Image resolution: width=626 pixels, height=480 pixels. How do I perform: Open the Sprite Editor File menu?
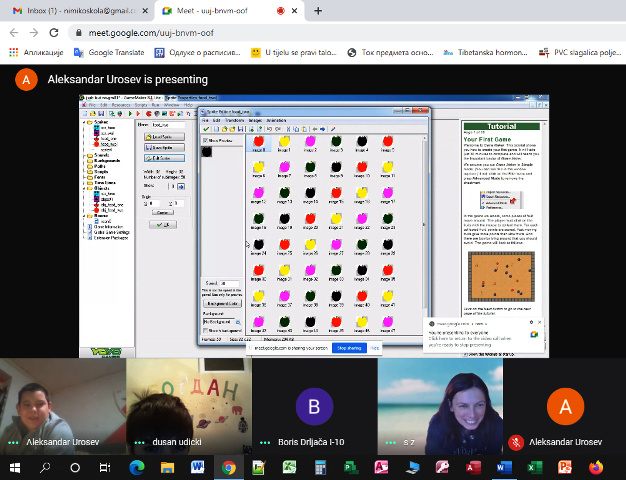tap(205, 120)
